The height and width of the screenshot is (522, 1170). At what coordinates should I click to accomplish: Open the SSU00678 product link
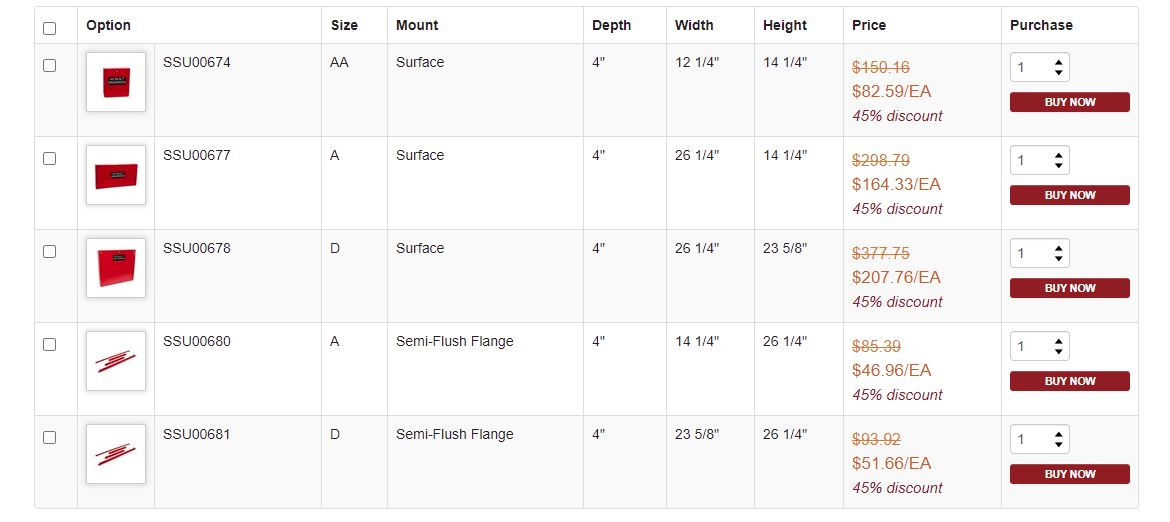pyautogui.click(x=197, y=248)
